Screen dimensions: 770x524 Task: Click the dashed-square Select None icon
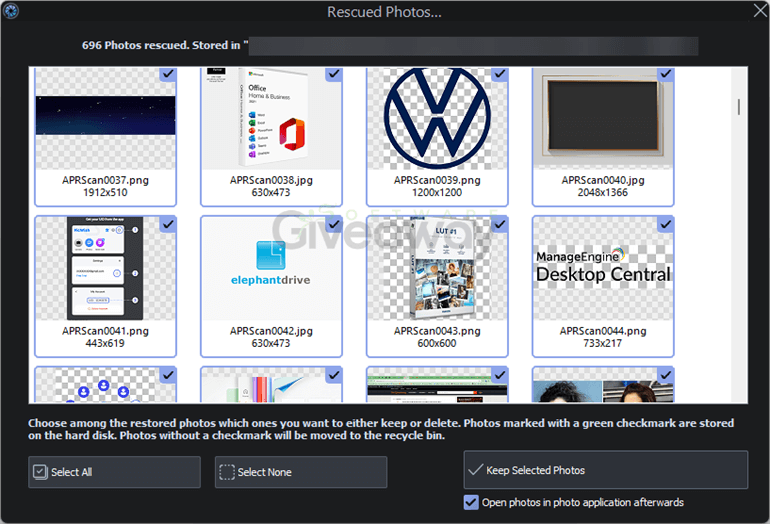(226, 471)
